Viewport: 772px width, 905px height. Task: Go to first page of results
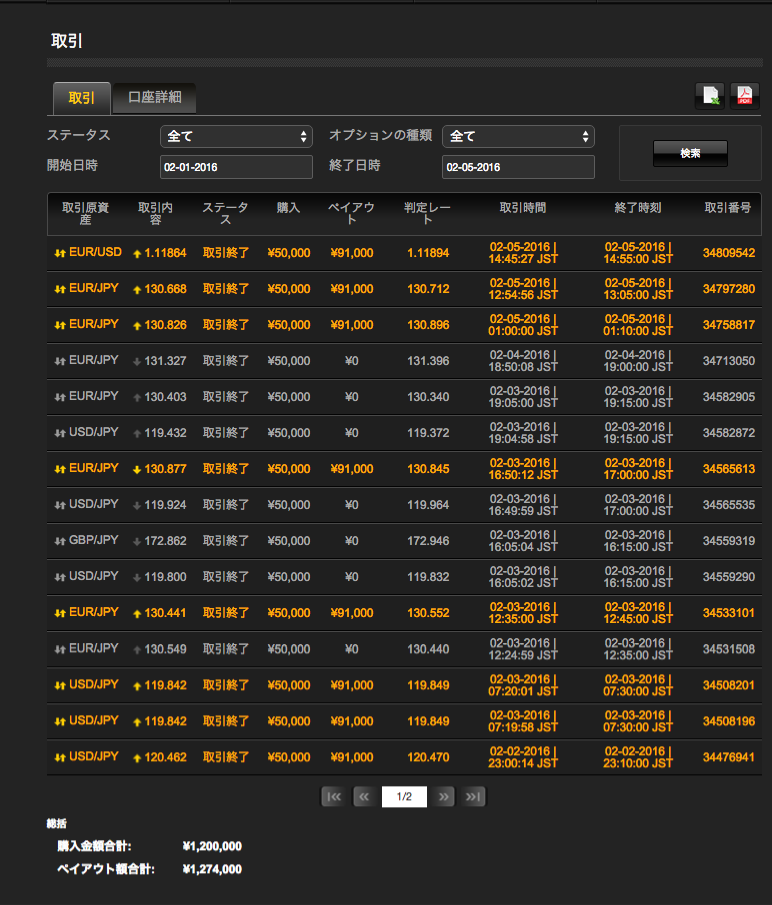pyautogui.click(x=333, y=796)
